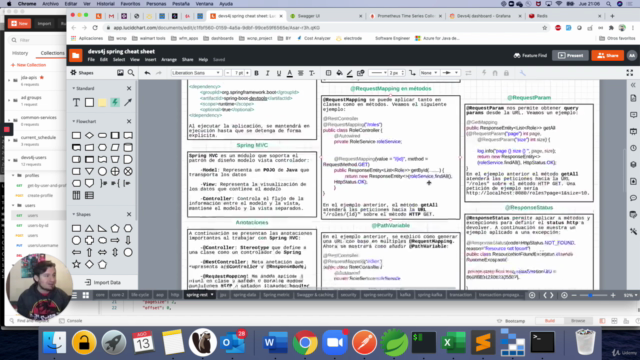Click the Import Data button
The width and height of the screenshot is (640, 360).
102,282
